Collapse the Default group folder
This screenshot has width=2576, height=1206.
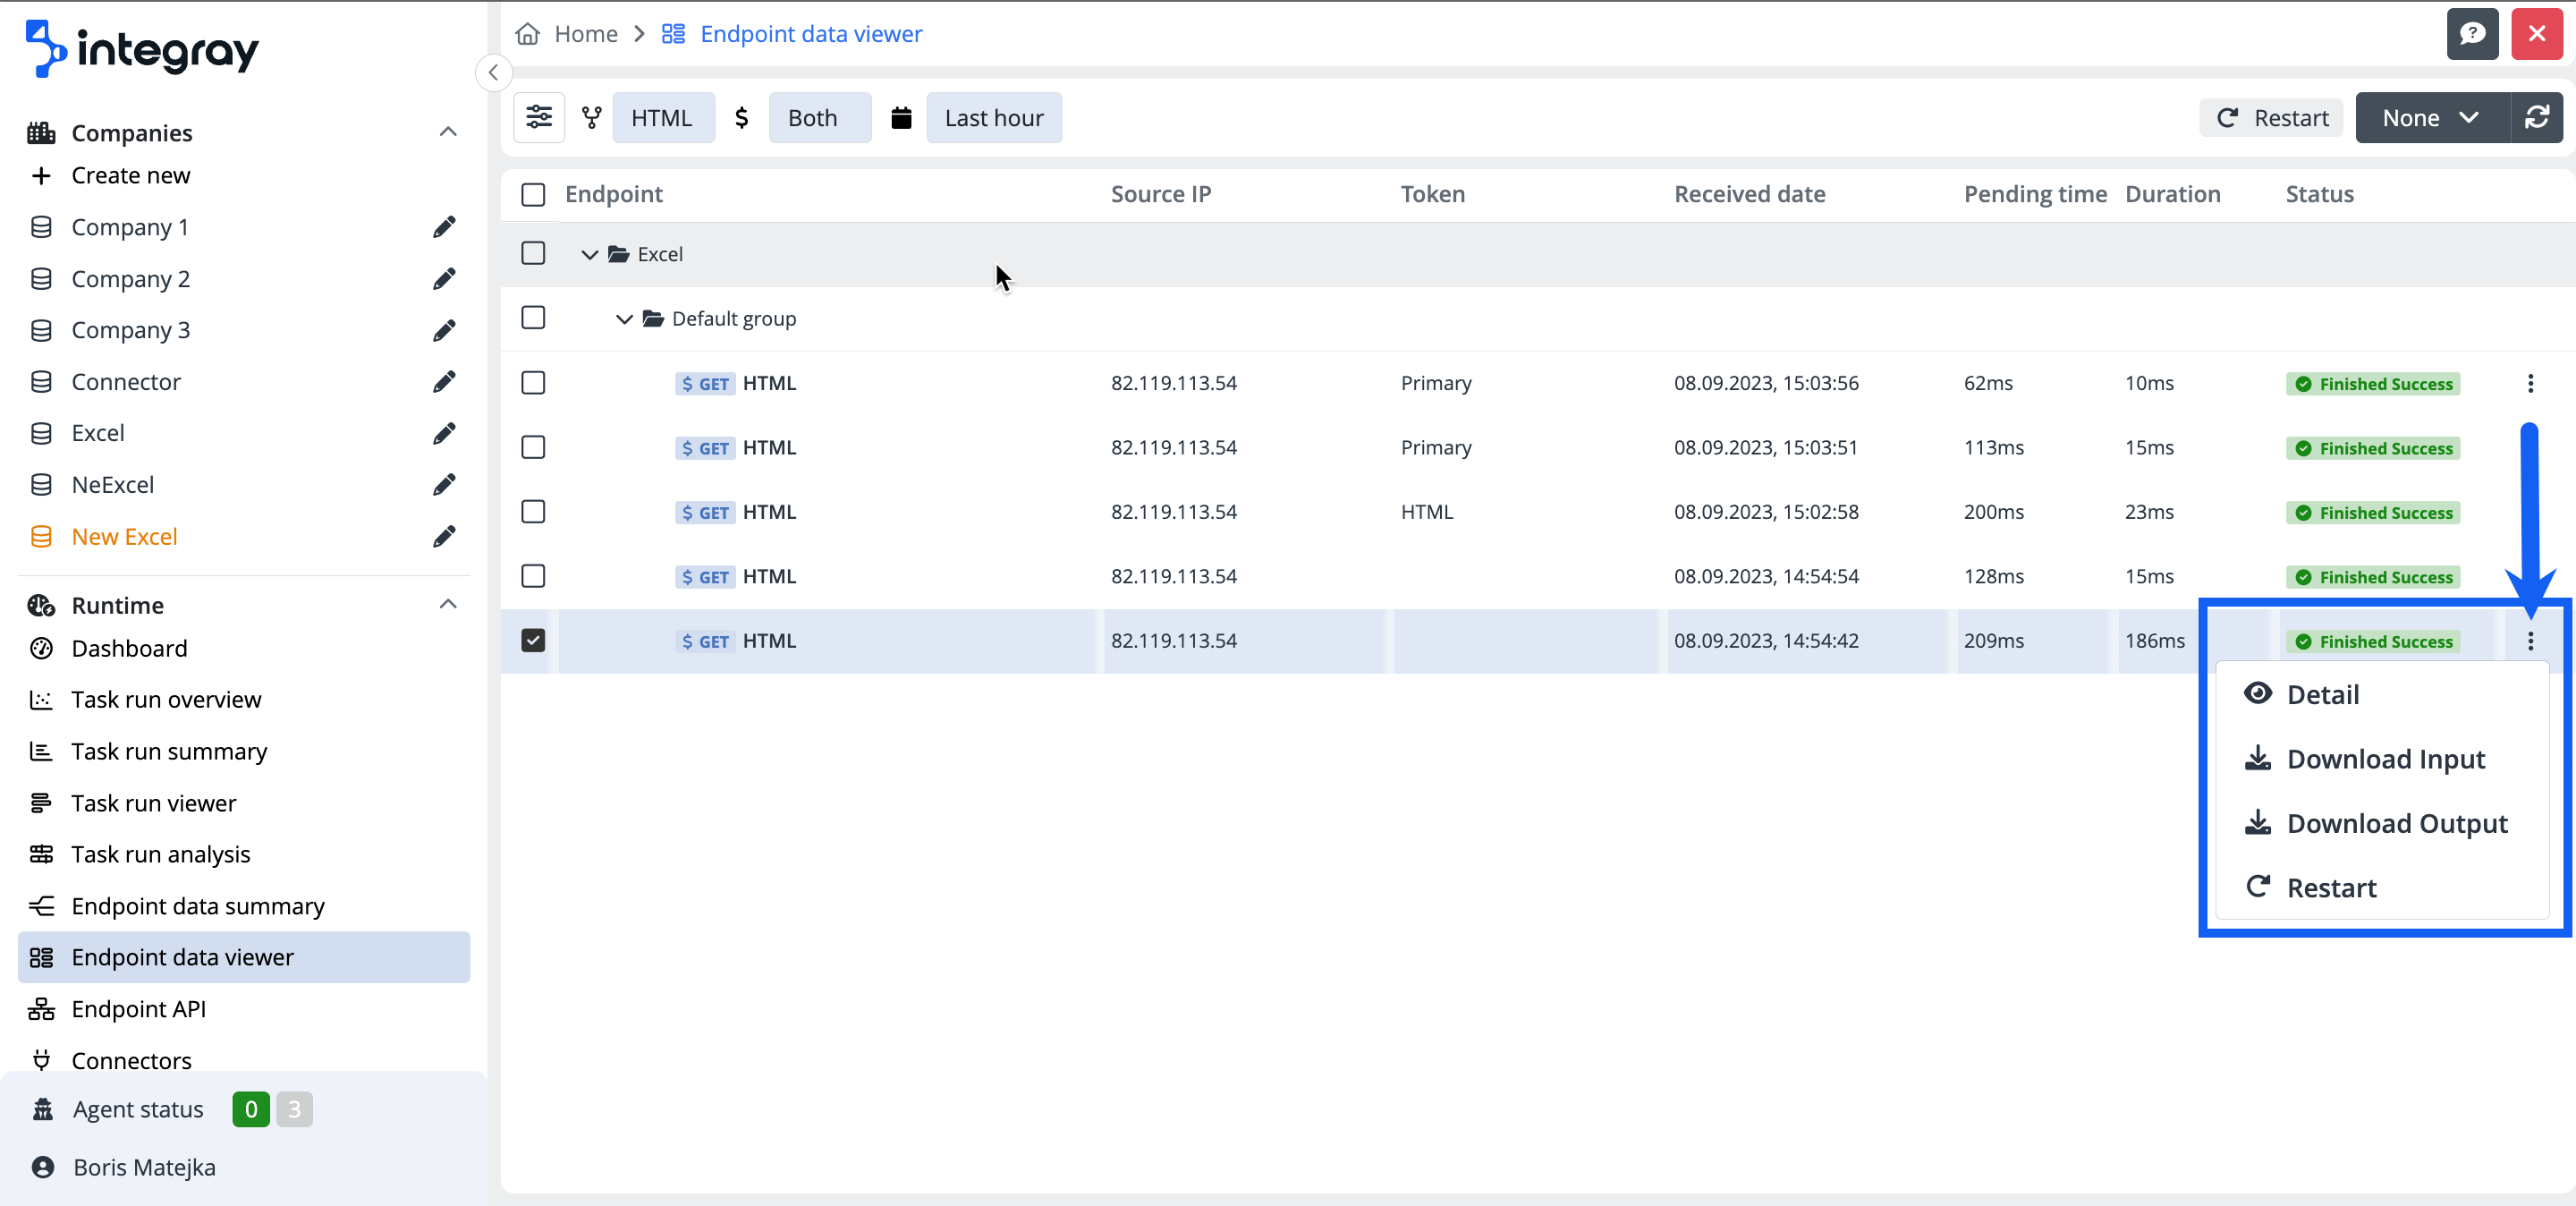pos(624,319)
